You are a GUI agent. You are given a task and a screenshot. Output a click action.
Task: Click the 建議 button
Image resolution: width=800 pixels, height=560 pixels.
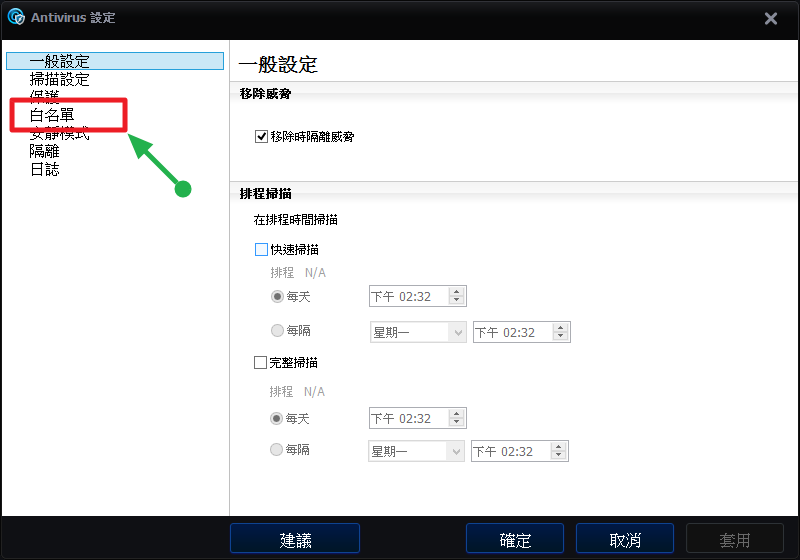coord(294,539)
